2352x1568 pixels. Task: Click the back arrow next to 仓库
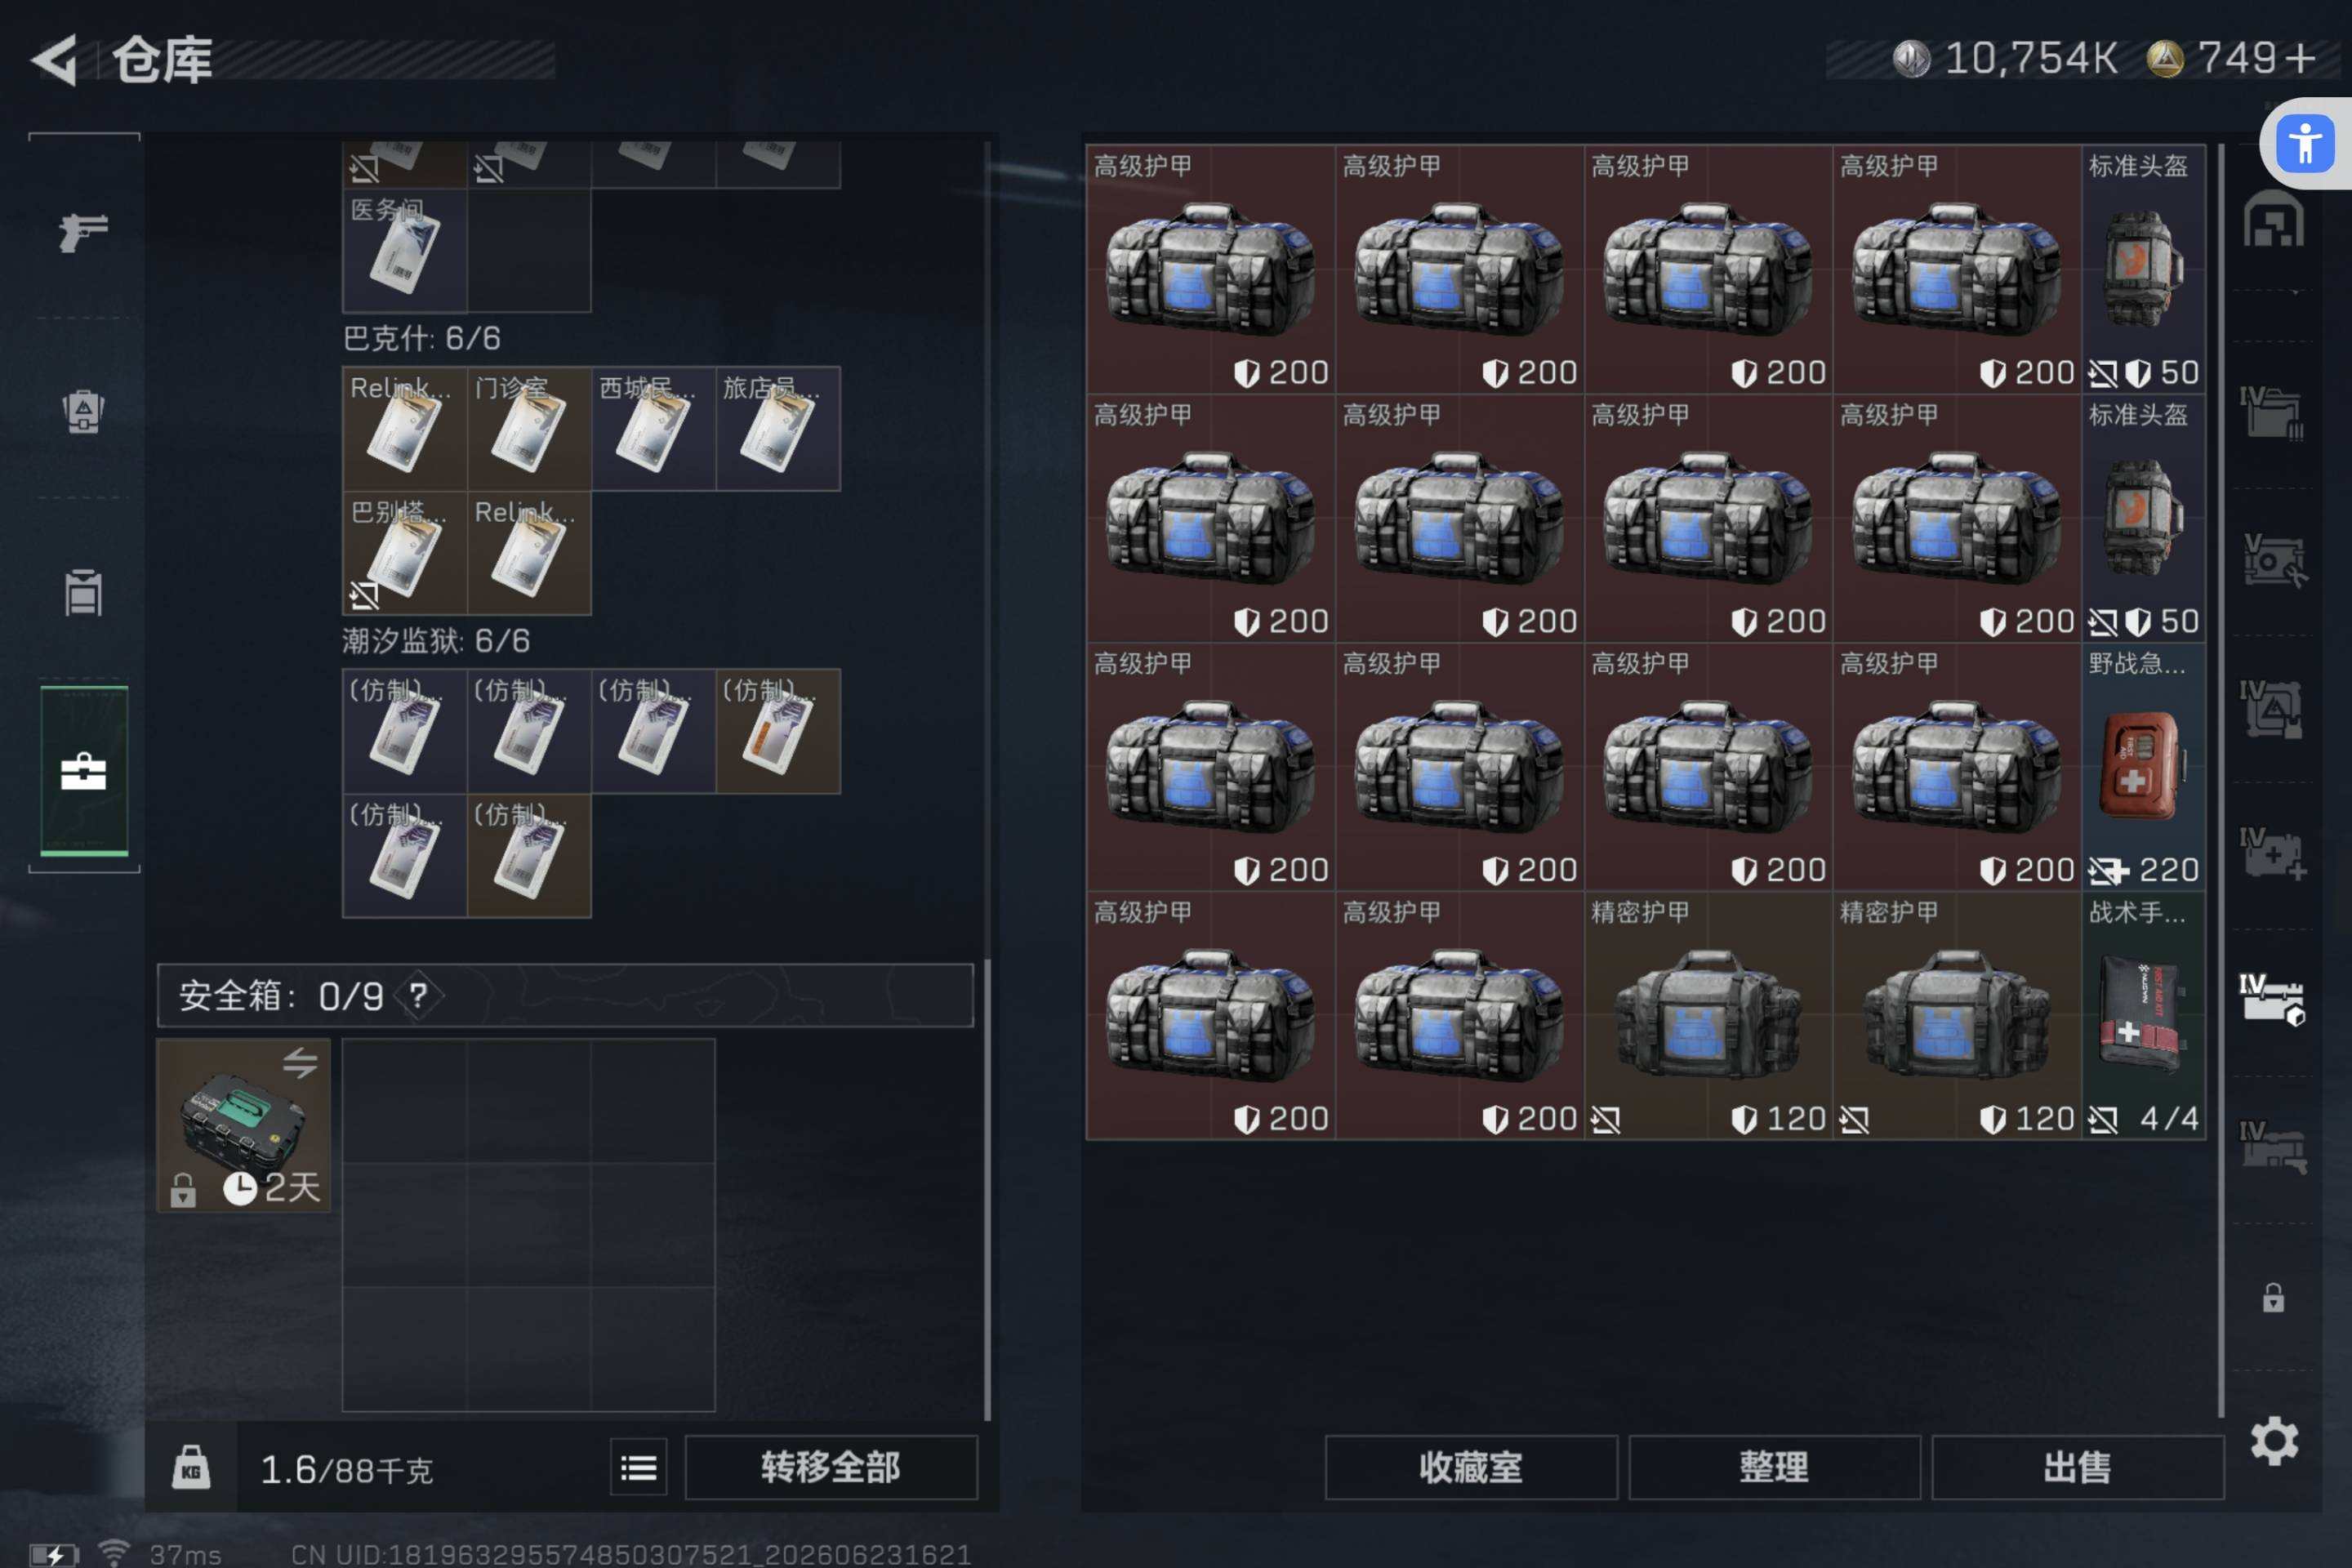(56, 60)
